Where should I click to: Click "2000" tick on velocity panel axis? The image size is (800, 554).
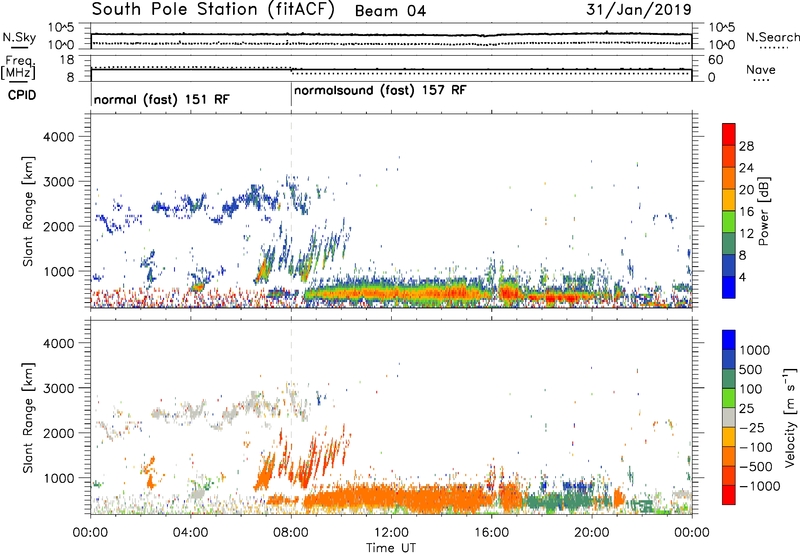tap(58, 433)
